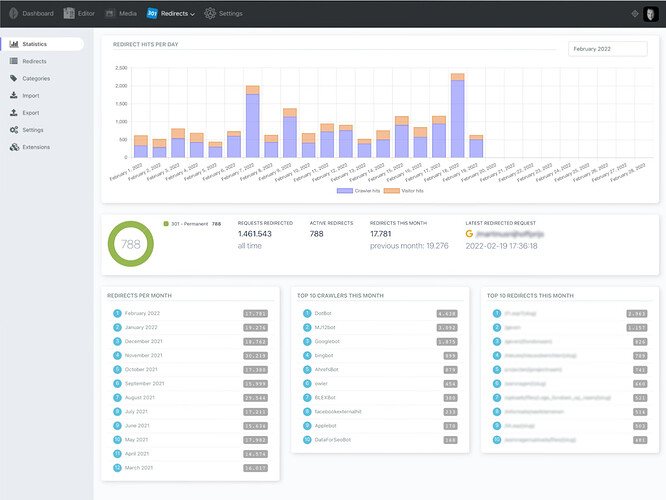Image resolution: width=666 pixels, height=500 pixels.
Task: Open Extensions in the sidebar
Action: click(14, 147)
